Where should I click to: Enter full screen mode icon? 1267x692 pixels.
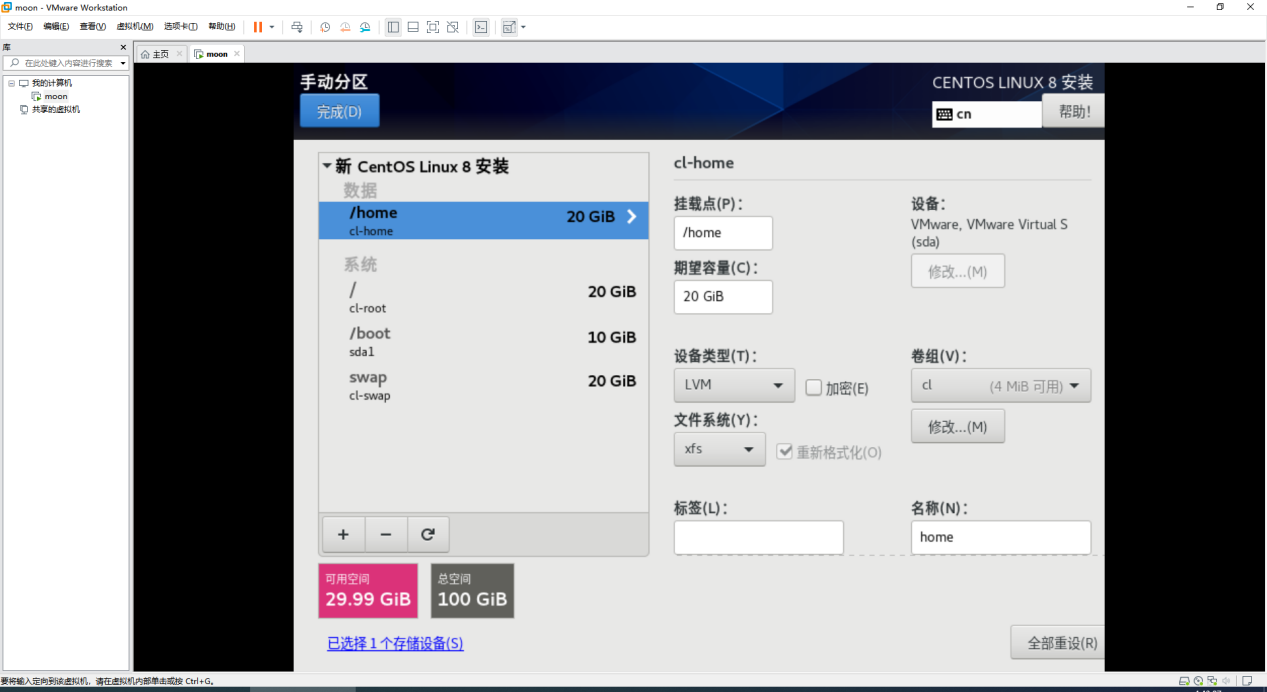click(433, 27)
